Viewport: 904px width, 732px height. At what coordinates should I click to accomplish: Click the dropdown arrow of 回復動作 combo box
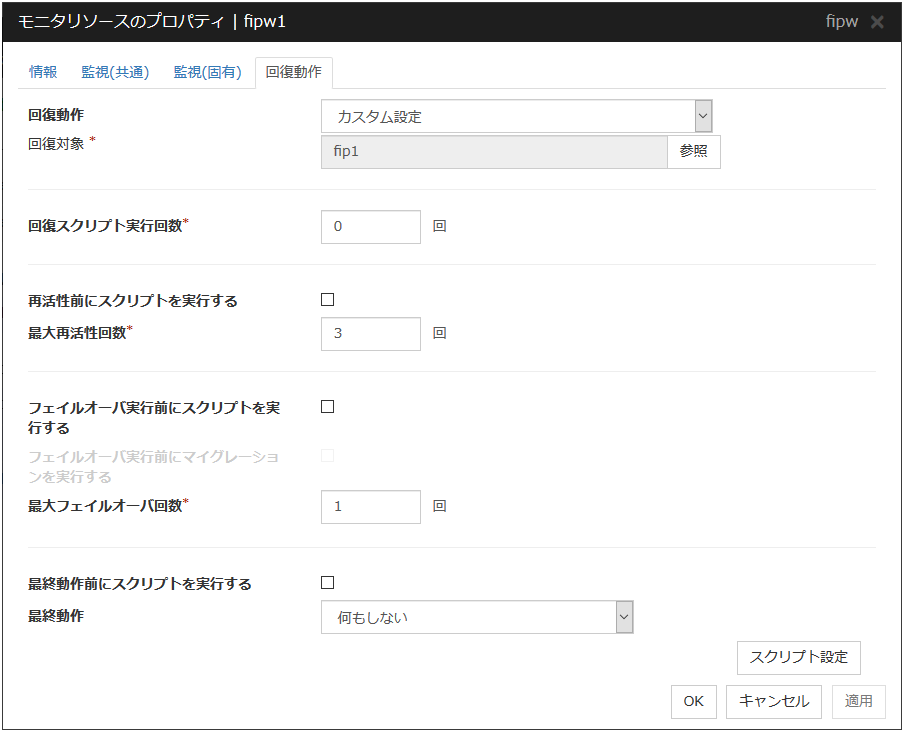703,117
